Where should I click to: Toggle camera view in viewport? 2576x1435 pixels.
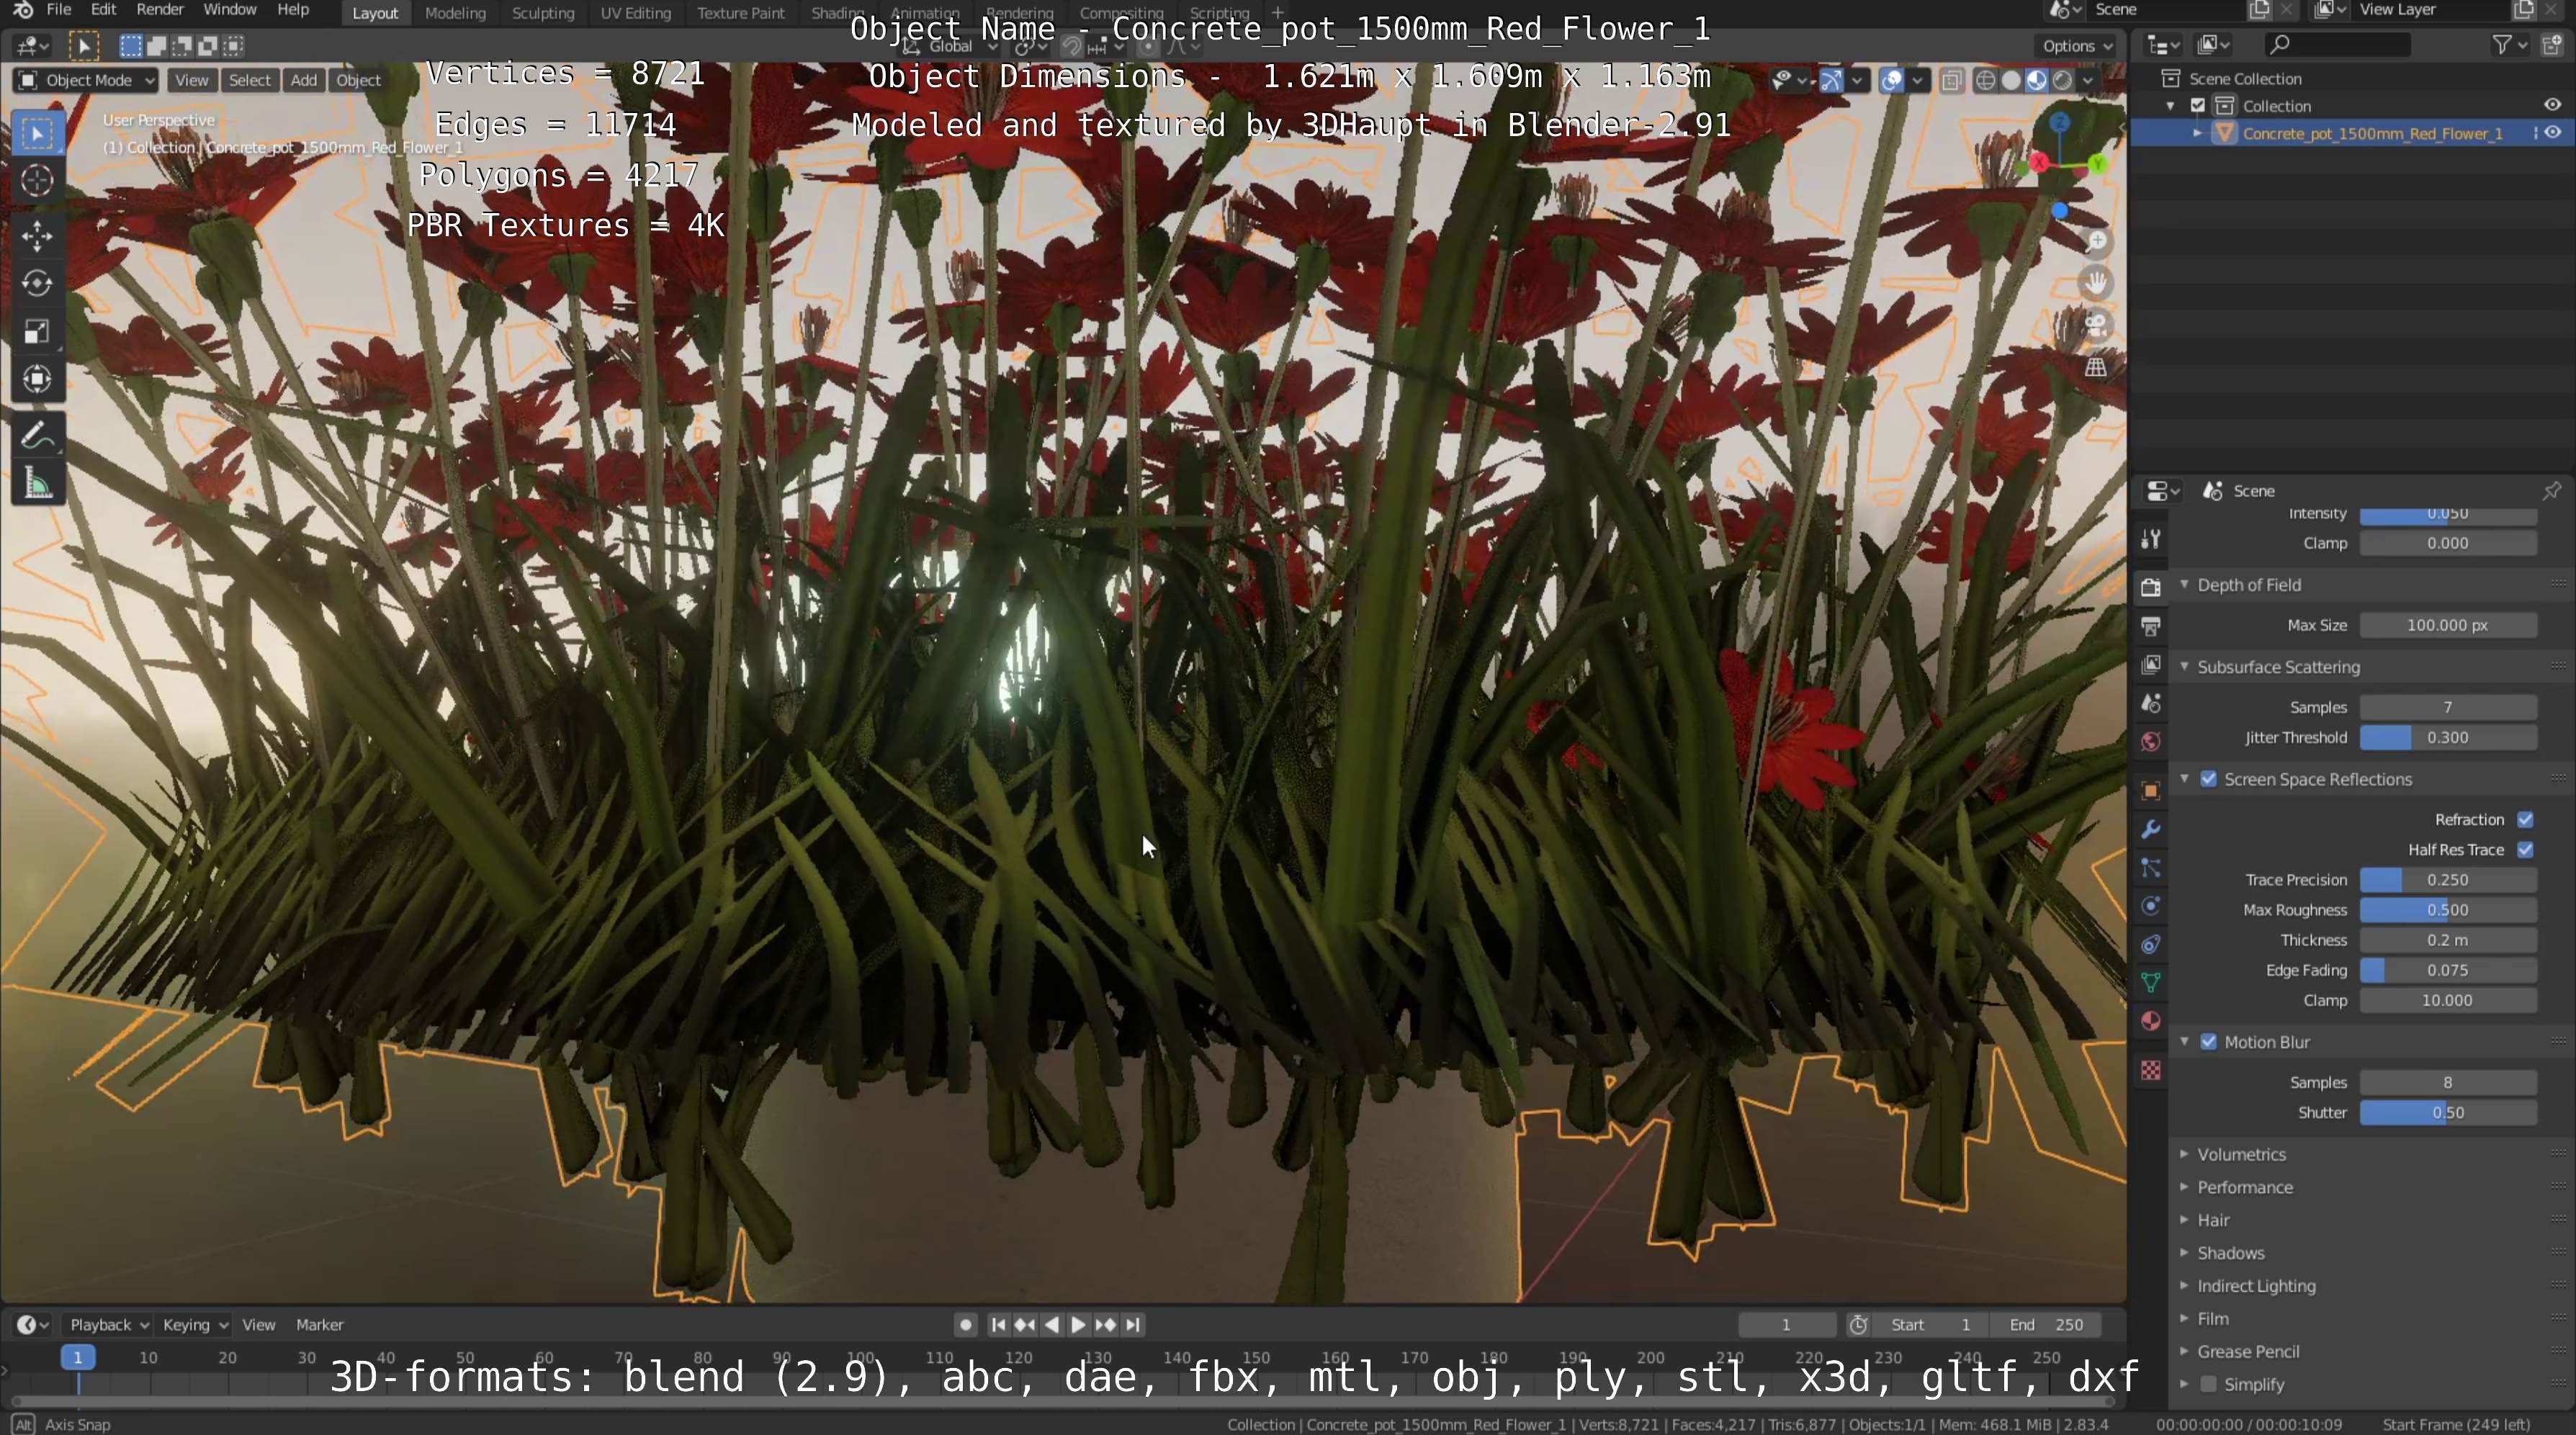2096,325
